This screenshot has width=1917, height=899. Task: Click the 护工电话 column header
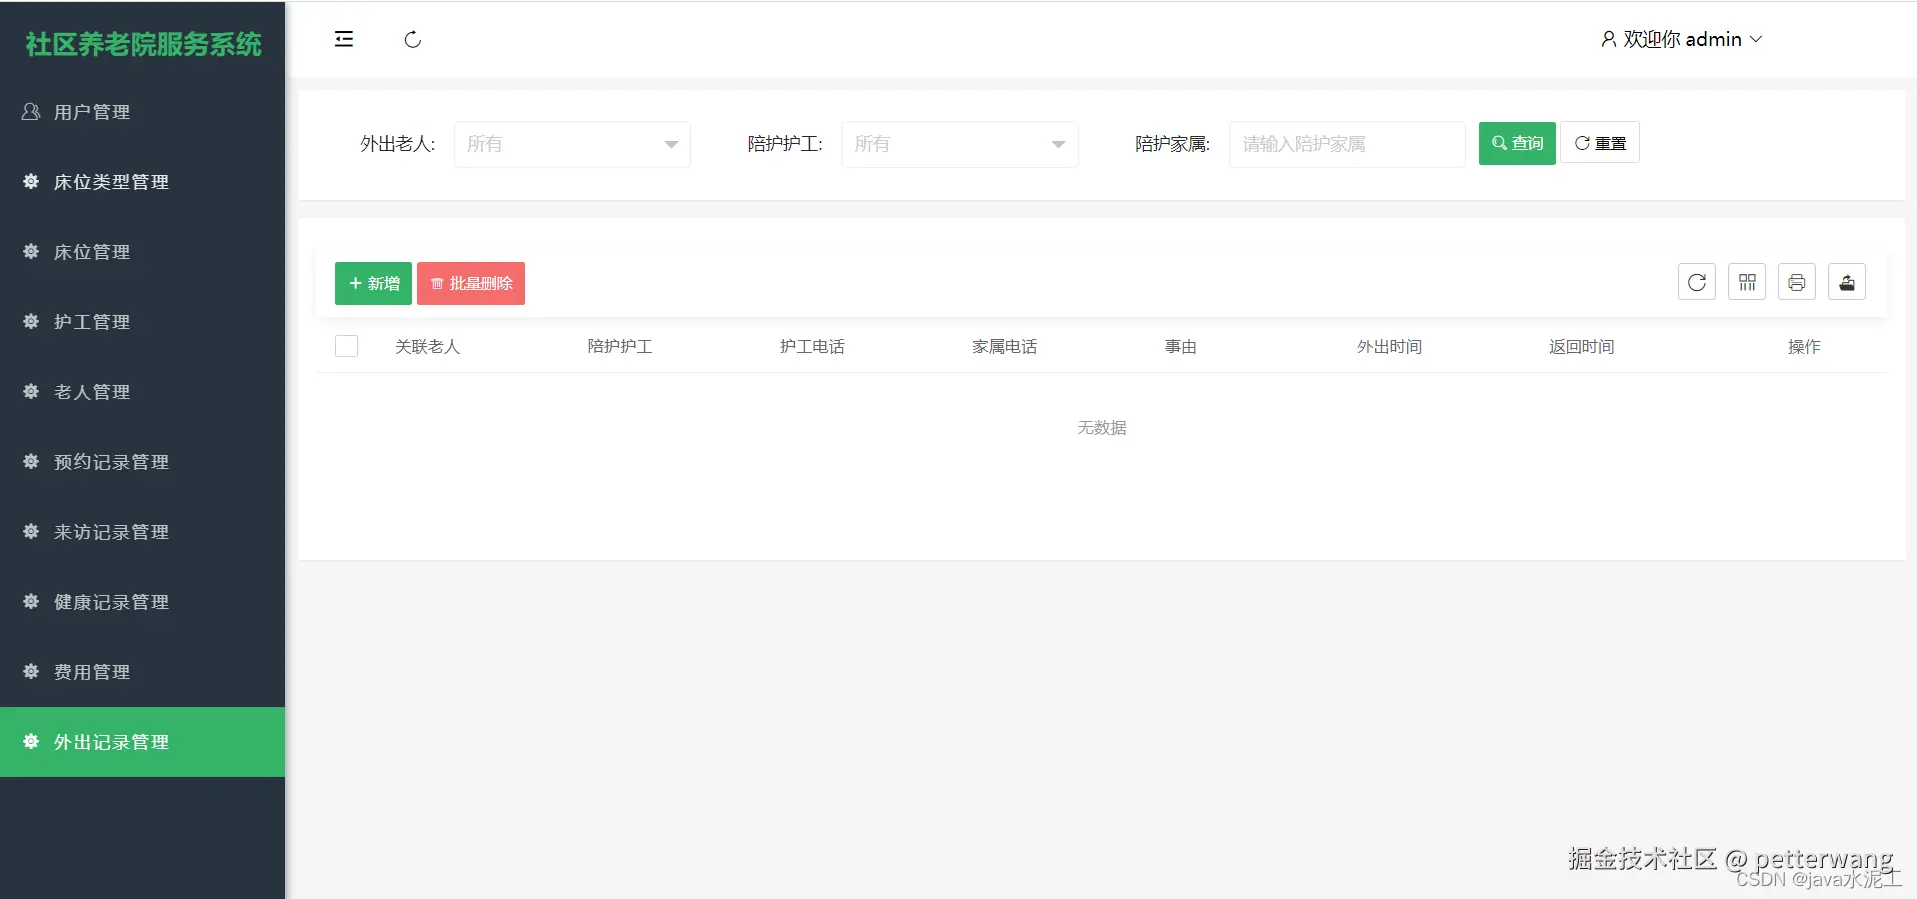click(x=812, y=346)
